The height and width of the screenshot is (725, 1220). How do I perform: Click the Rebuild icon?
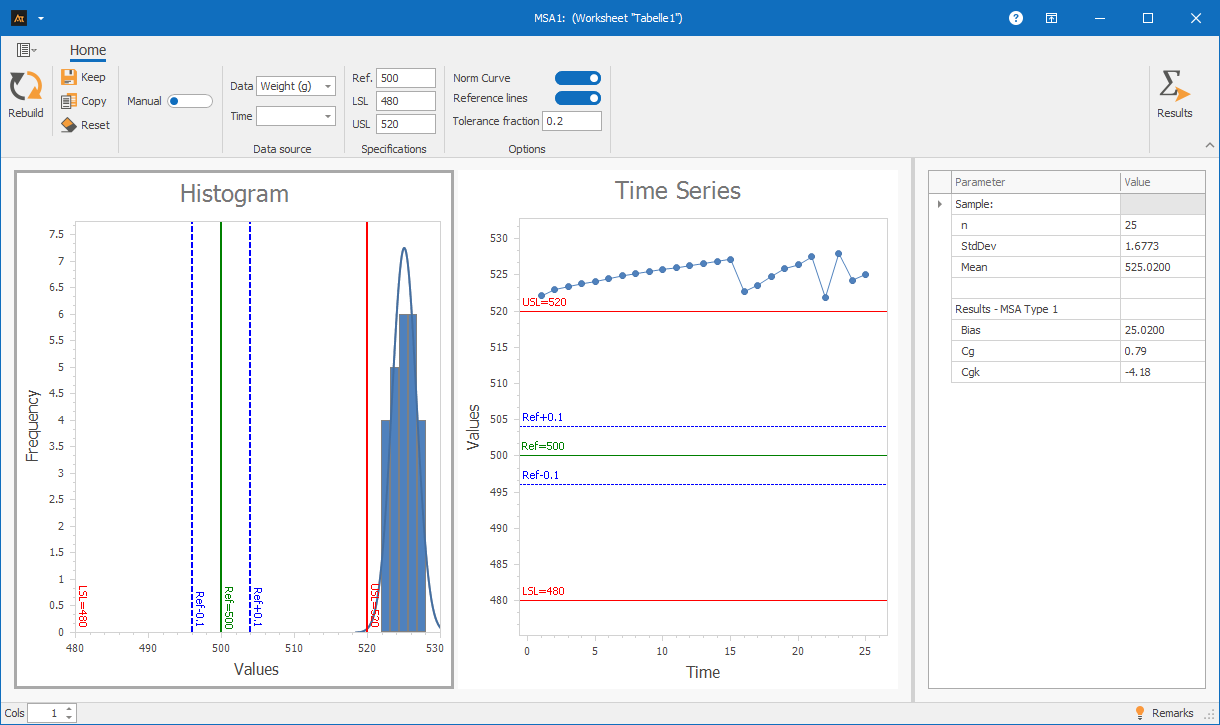click(25, 87)
